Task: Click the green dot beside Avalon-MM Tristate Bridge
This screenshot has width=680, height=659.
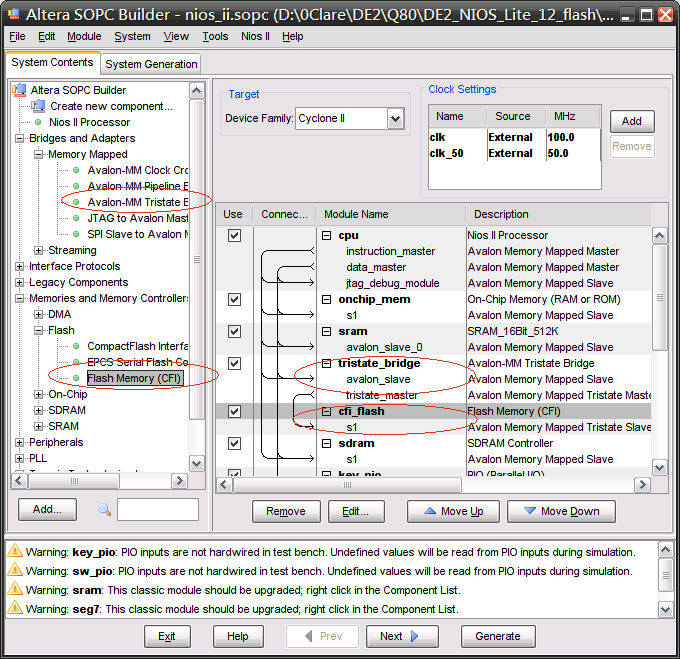Action: (76, 202)
